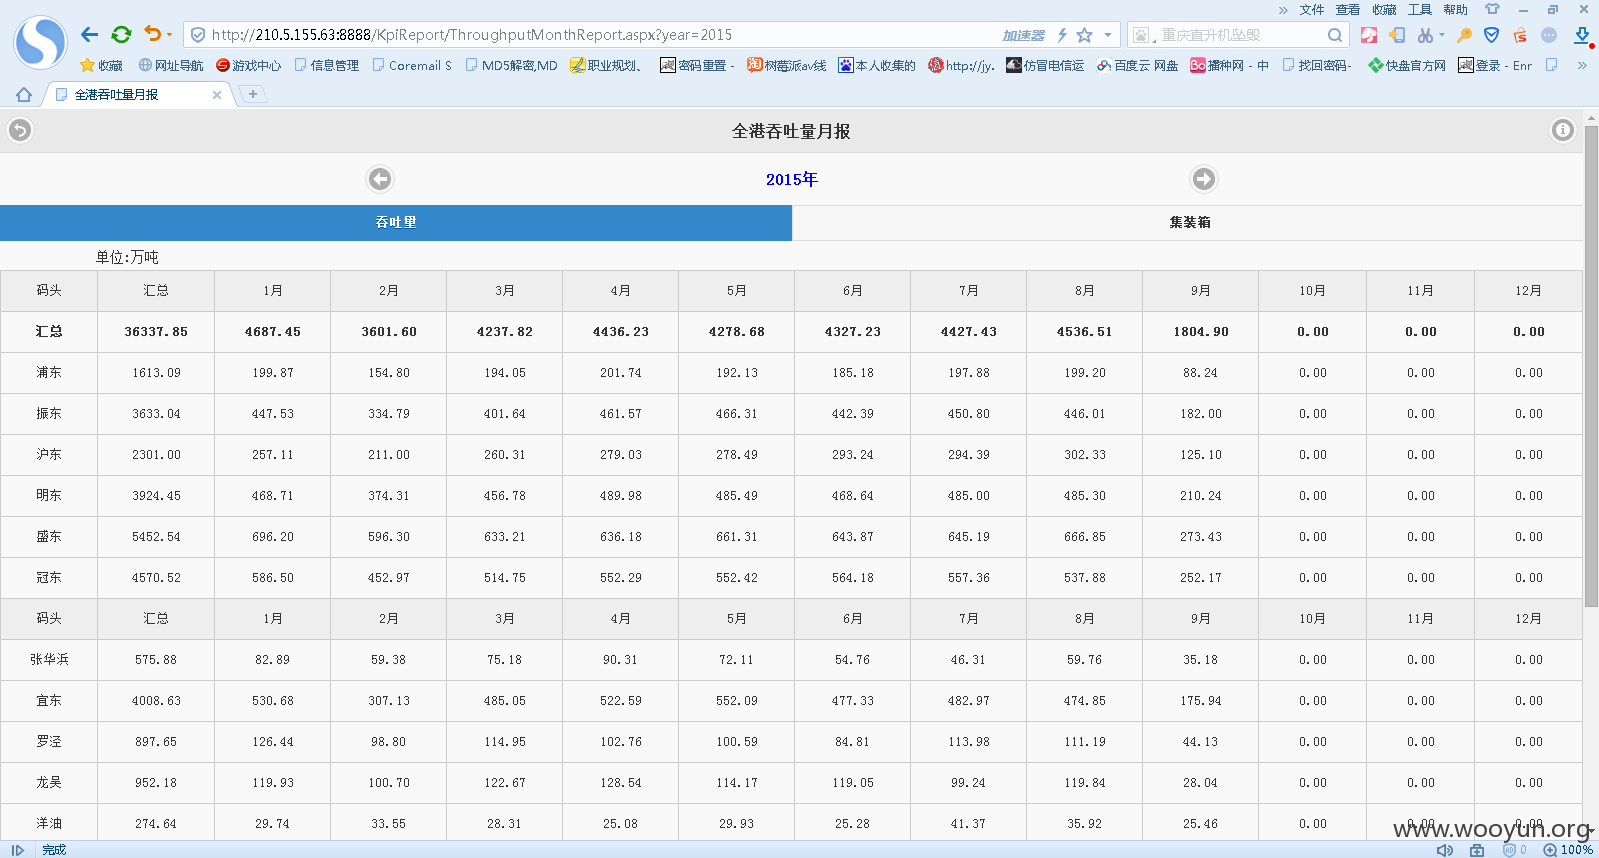
Task: Open the 百度云 网盘 bookmark
Action: [x=1137, y=65]
